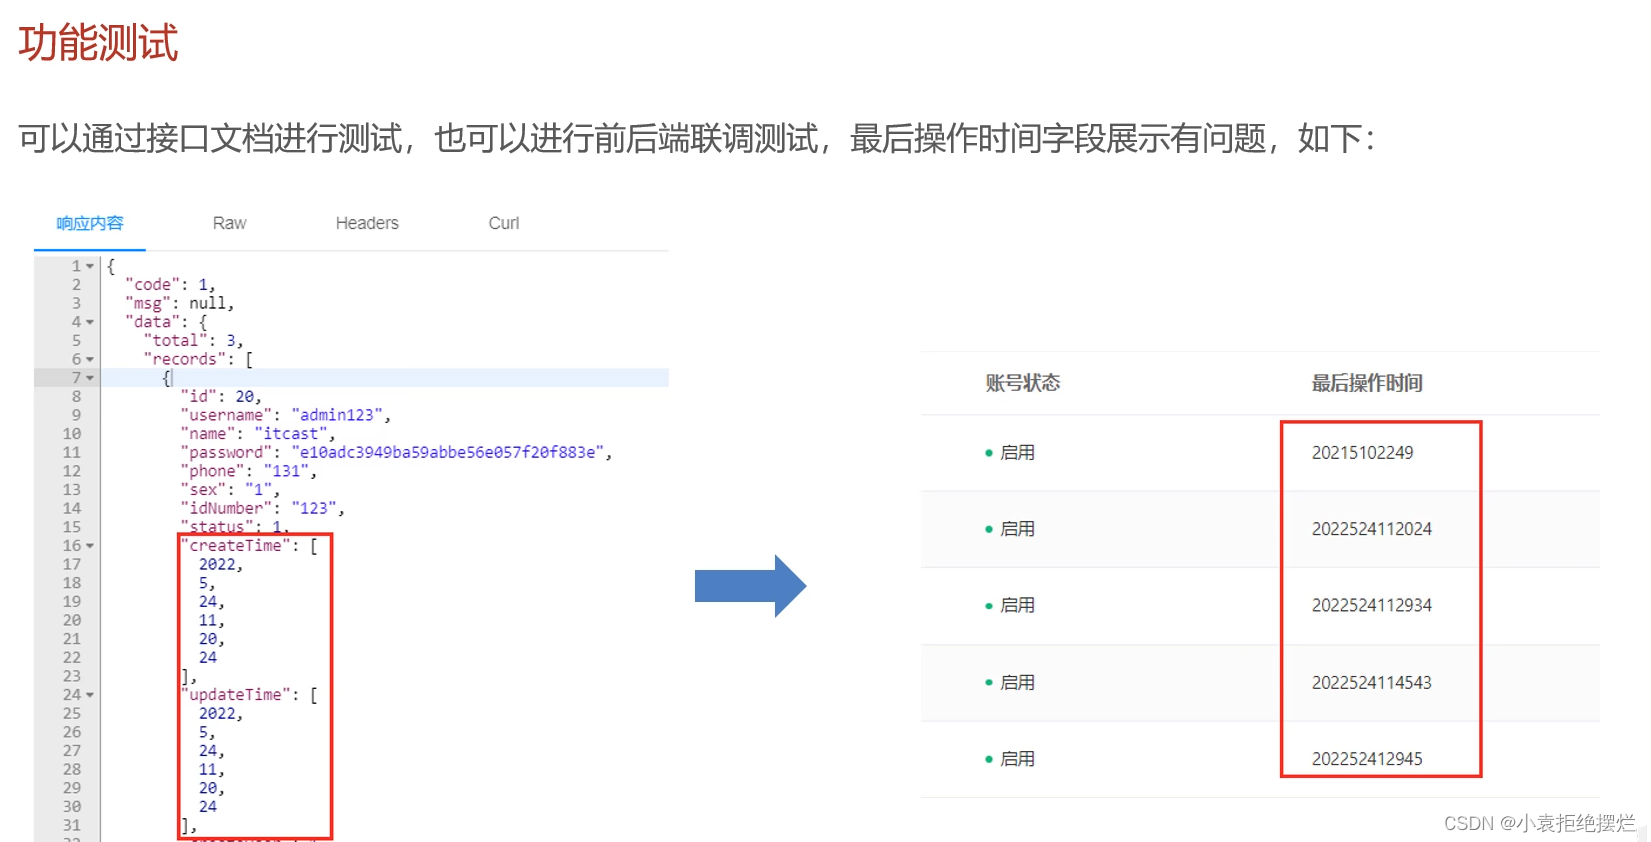This screenshot has height=842, width=1651.
Task: Select the time value 20215102249
Action: [1362, 453]
